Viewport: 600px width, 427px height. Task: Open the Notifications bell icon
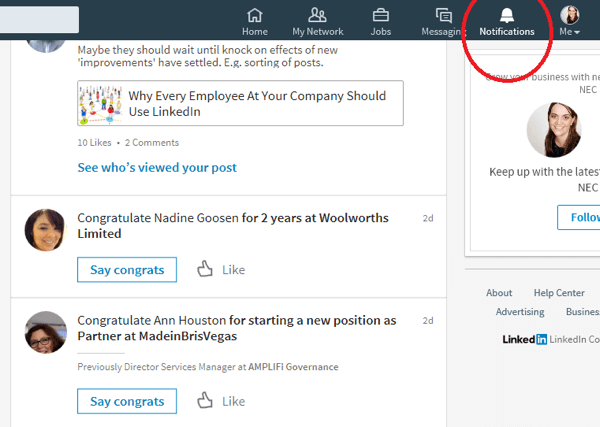point(507,16)
